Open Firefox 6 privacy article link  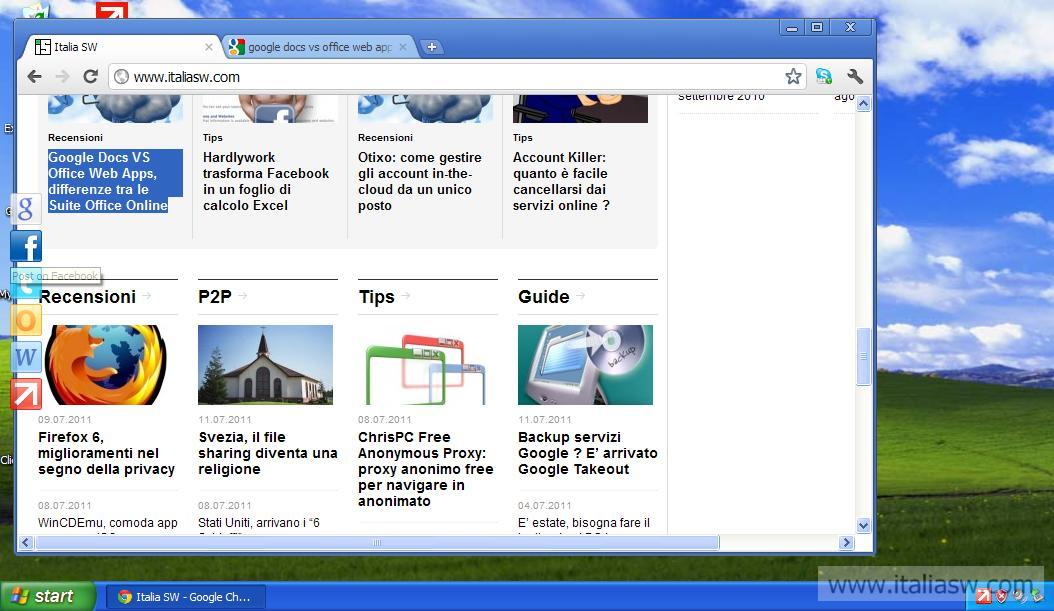106,453
